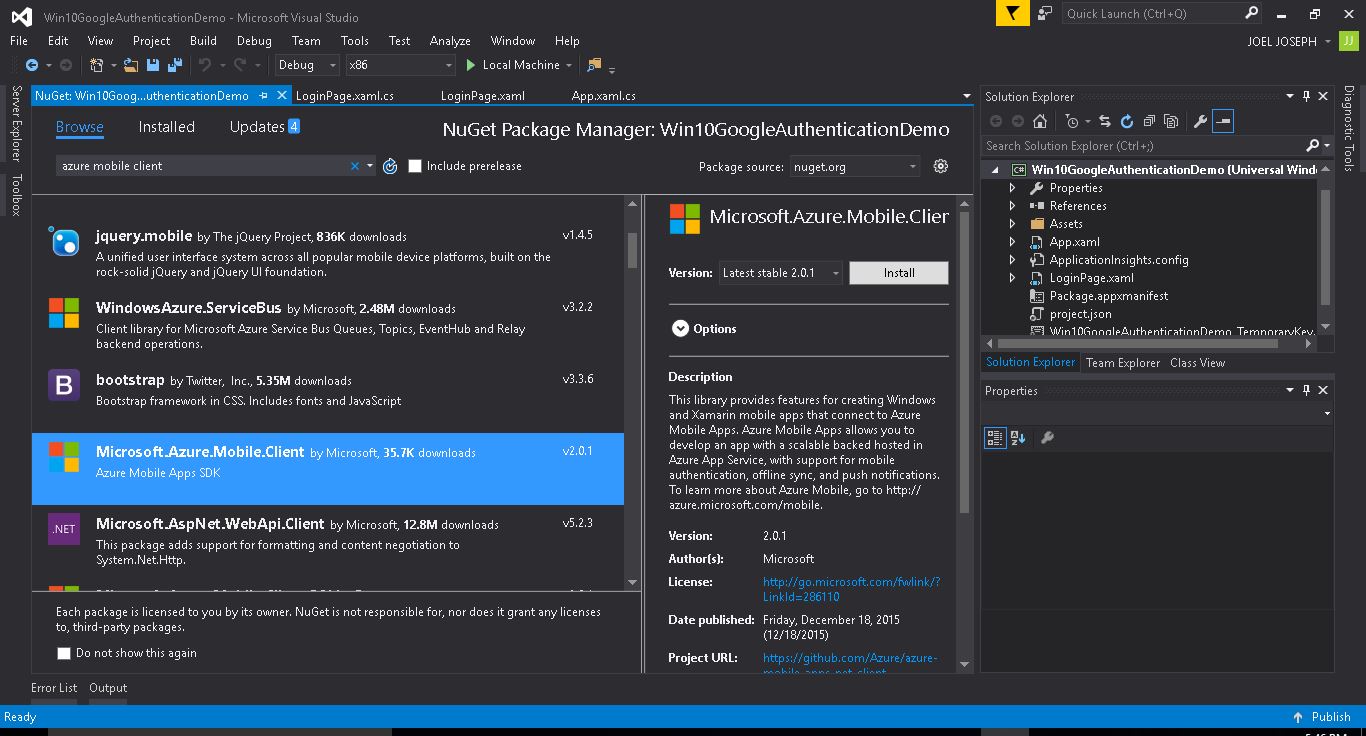
Task: Open Pending Changes Filter in Solution Explorer
Action: [1072, 121]
